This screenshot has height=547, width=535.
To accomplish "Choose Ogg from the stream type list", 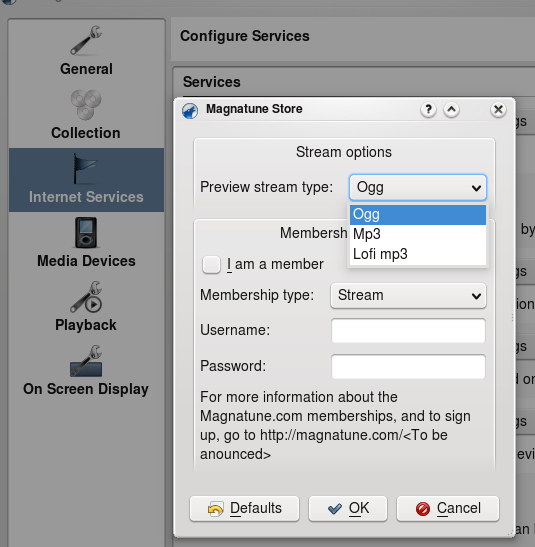I will 418,215.
